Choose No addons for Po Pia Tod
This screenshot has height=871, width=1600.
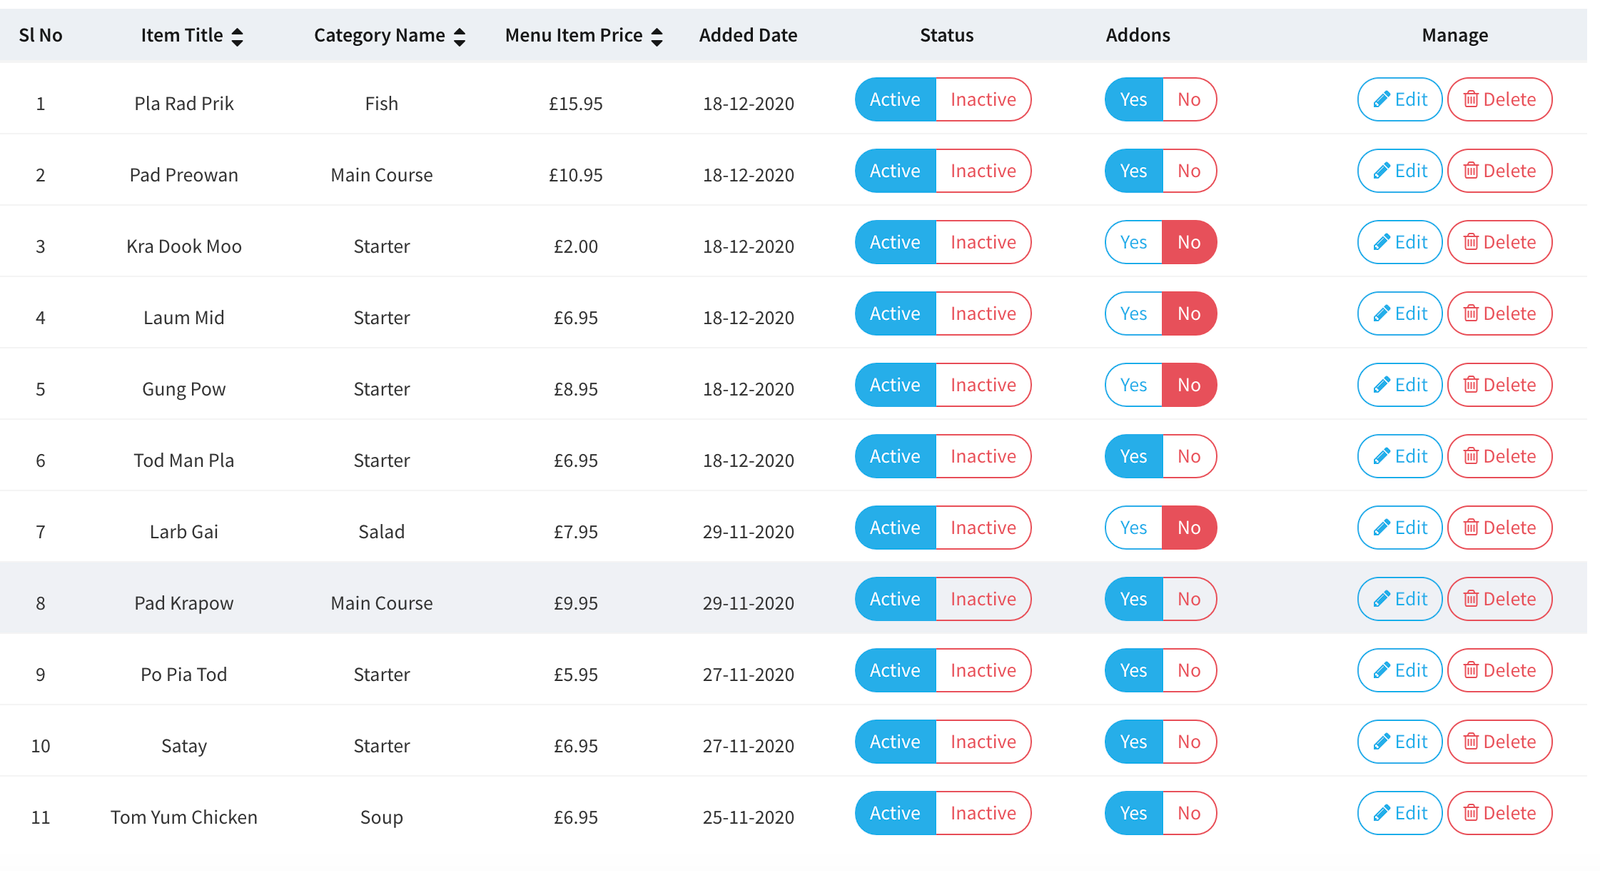tap(1189, 670)
